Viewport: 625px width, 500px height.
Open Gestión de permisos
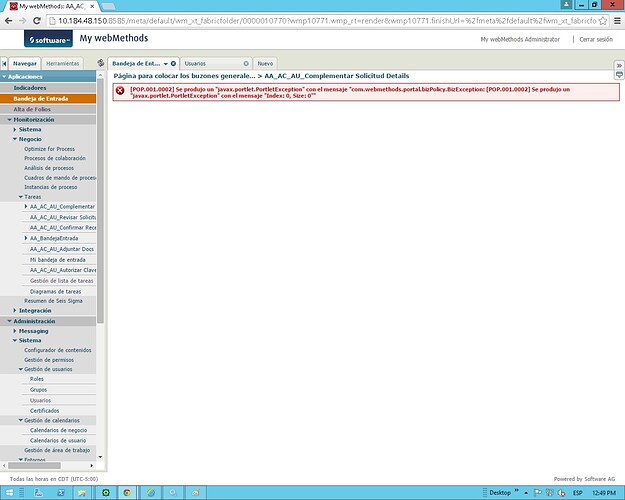(x=49, y=360)
